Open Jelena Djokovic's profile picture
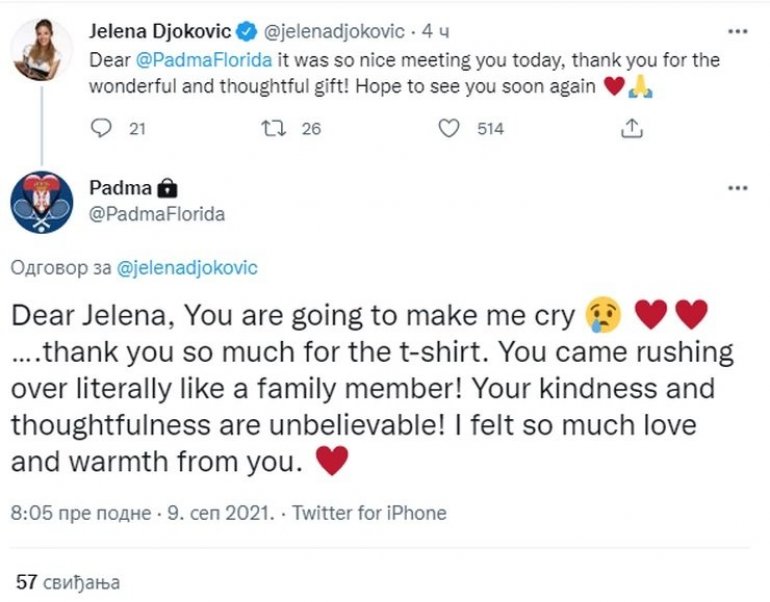Screen dimensions: 770x602 pyautogui.click(x=41, y=47)
